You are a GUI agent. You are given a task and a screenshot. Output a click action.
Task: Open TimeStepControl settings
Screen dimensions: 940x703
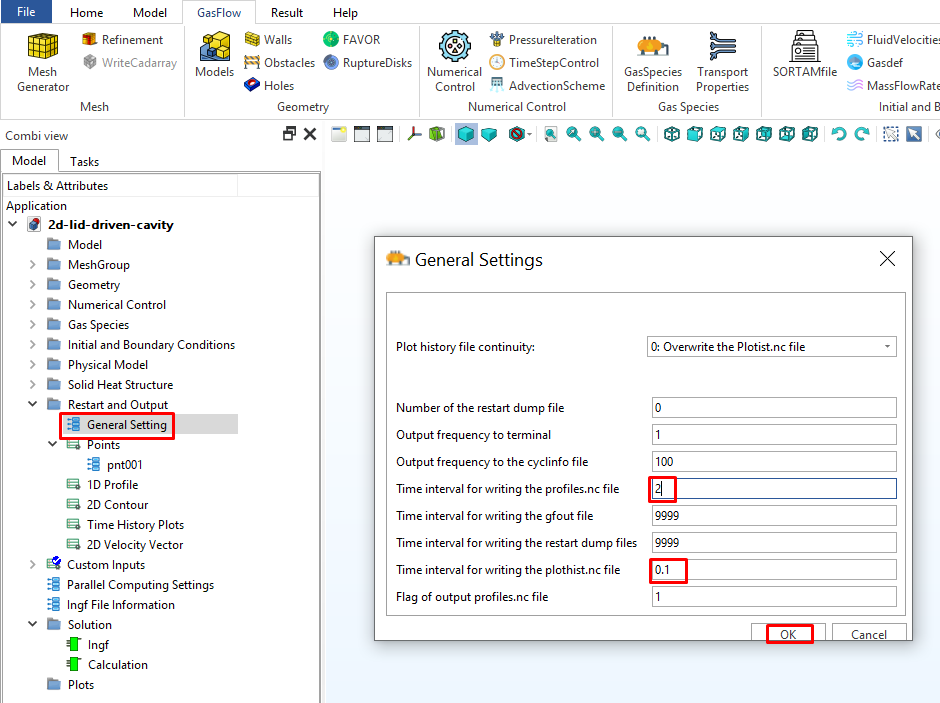pyautogui.click(x=544, y=63)
